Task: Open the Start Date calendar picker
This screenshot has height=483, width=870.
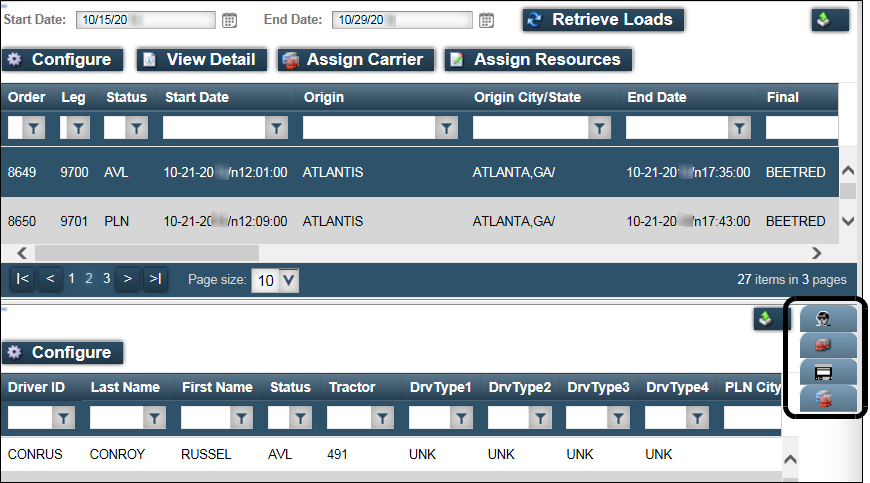Action: [229, 20]
